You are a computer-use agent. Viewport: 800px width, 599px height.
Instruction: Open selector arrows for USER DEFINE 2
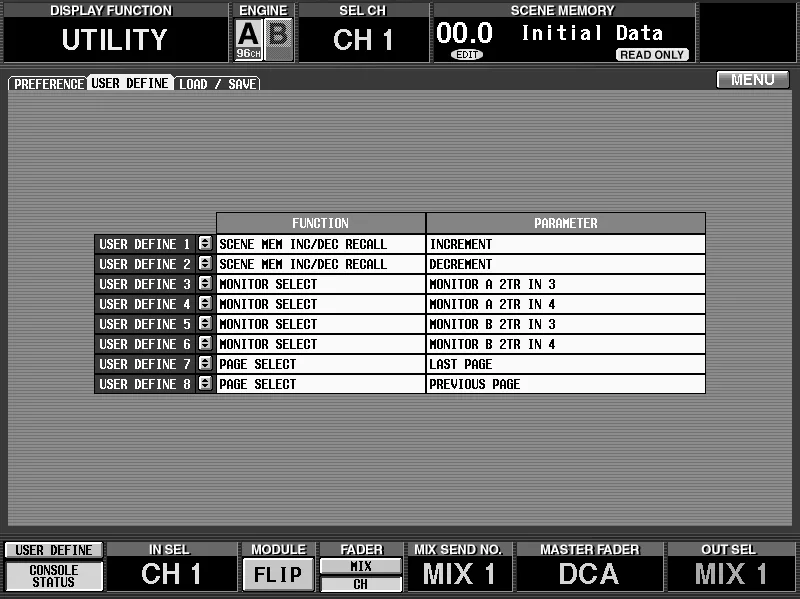click(x=205, y=264)
